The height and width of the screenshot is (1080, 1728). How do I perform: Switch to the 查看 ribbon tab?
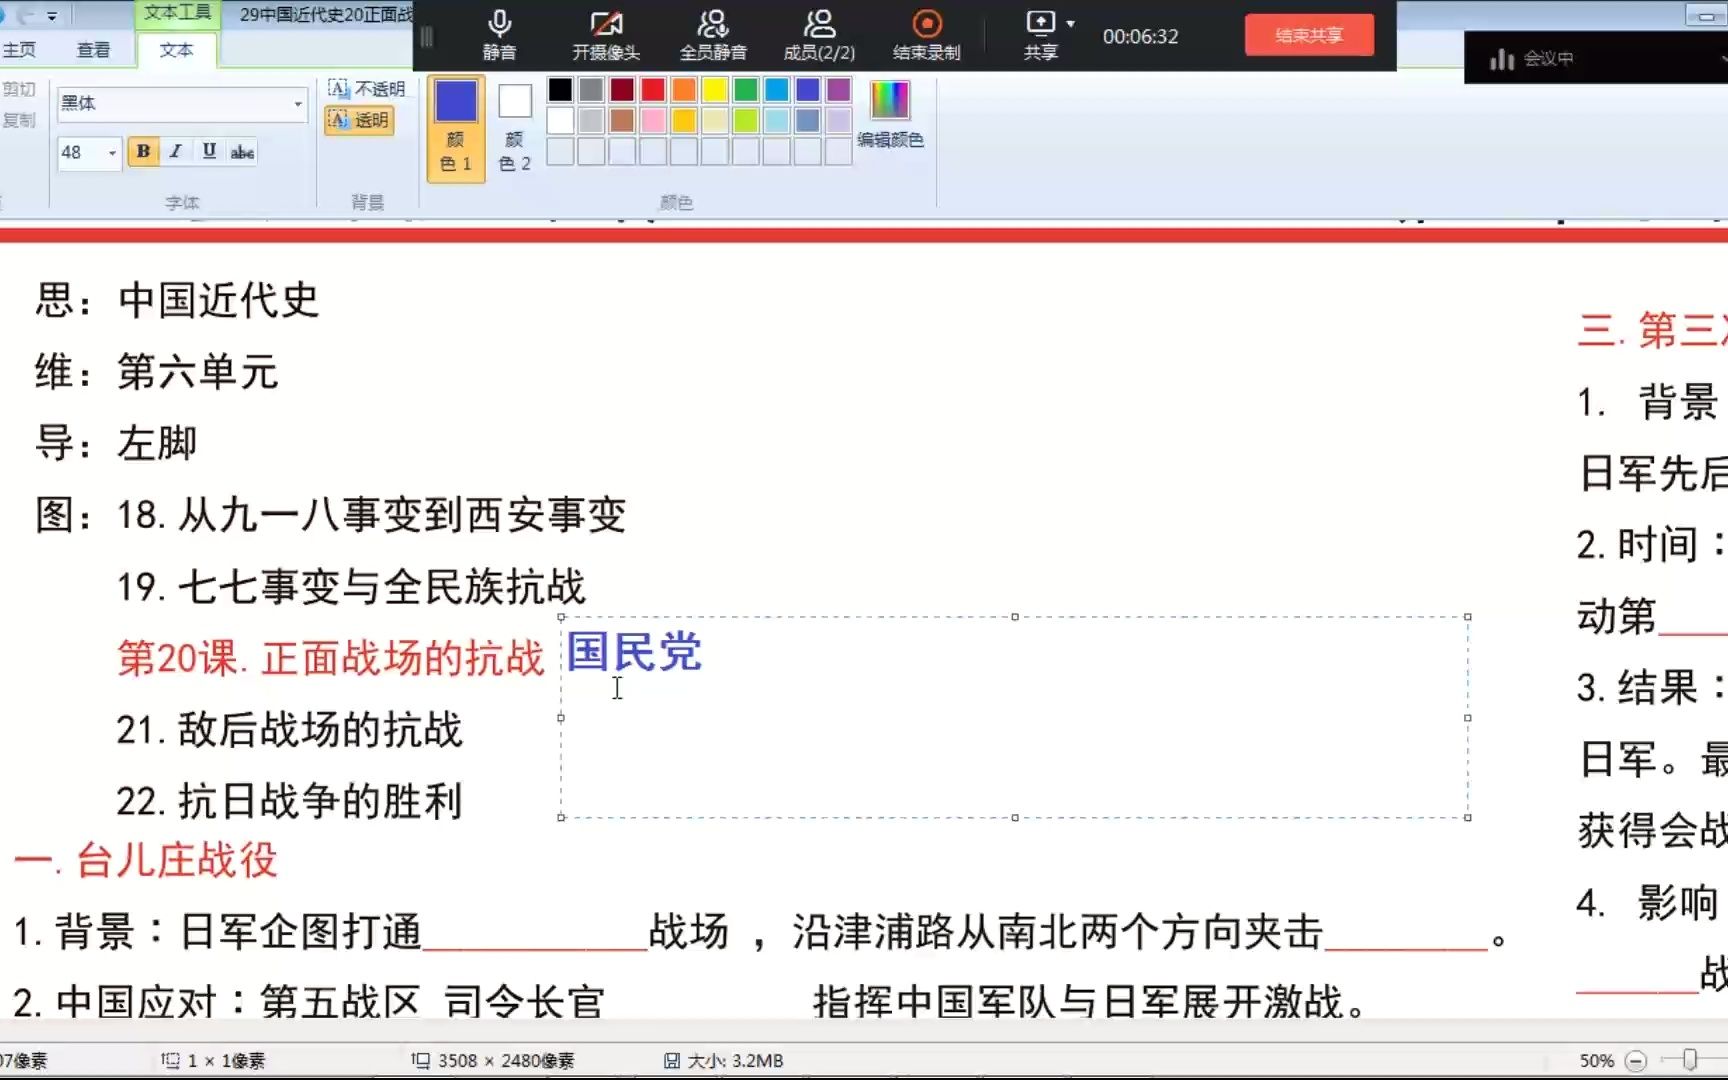(93, 50)
